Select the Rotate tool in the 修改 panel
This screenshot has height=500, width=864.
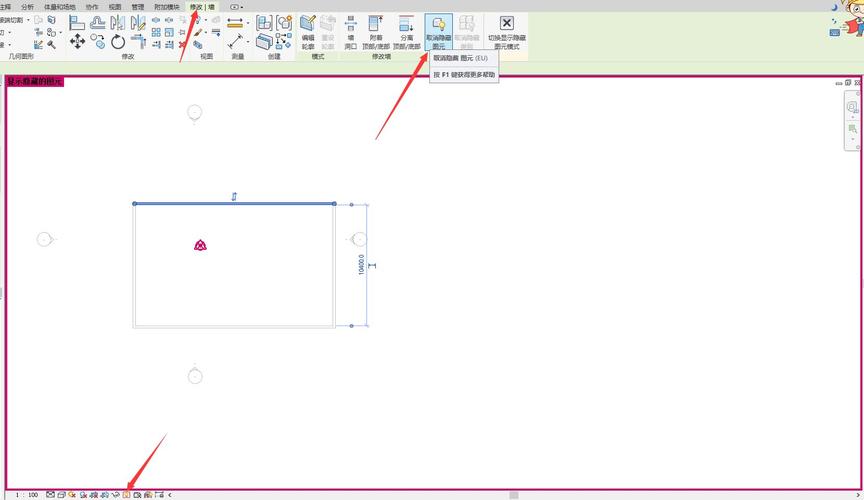[118, 41]
